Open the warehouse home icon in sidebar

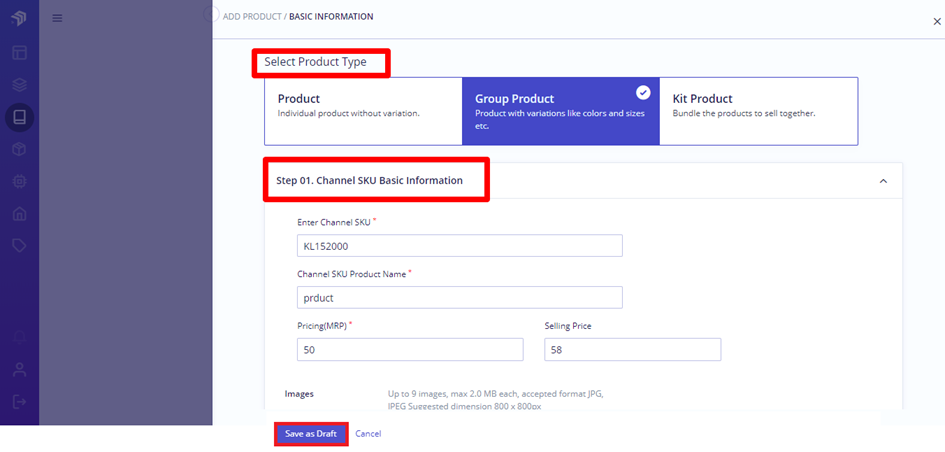point(19,213)
